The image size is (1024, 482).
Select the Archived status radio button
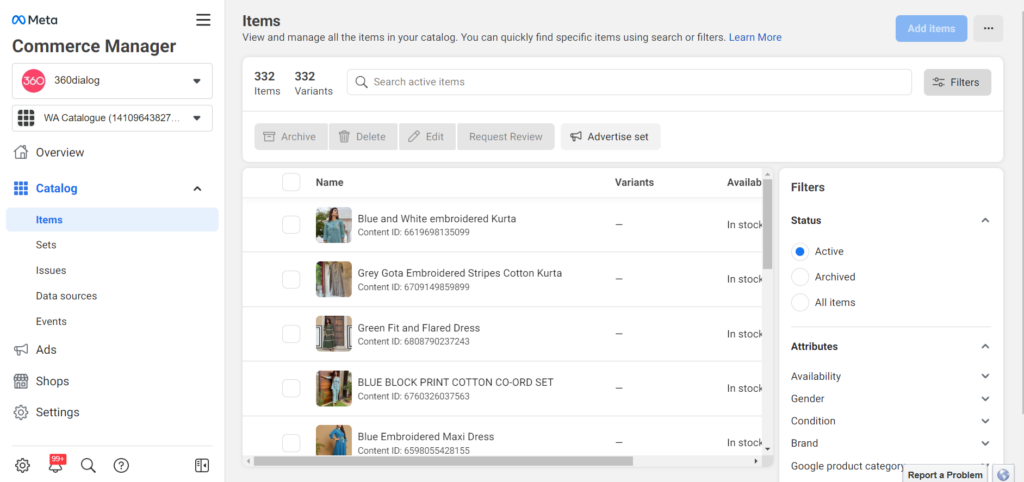[800, 277]
